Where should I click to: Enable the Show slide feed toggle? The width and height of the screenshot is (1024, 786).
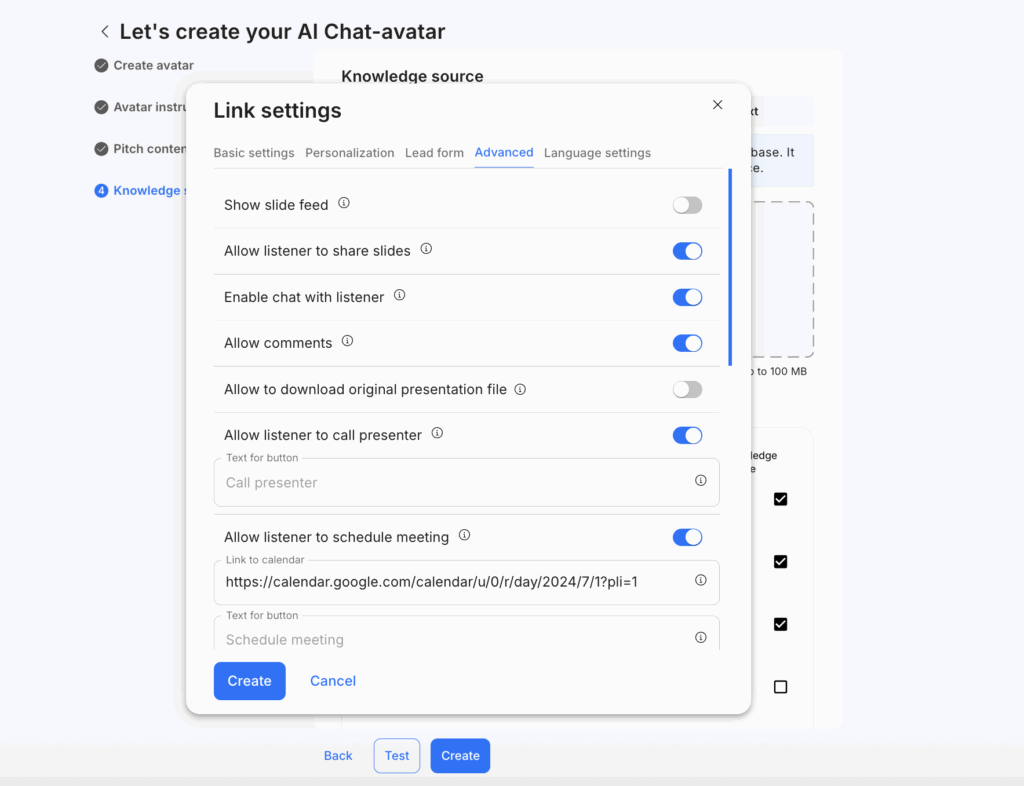pyautogui.click(x=687, y=205)
